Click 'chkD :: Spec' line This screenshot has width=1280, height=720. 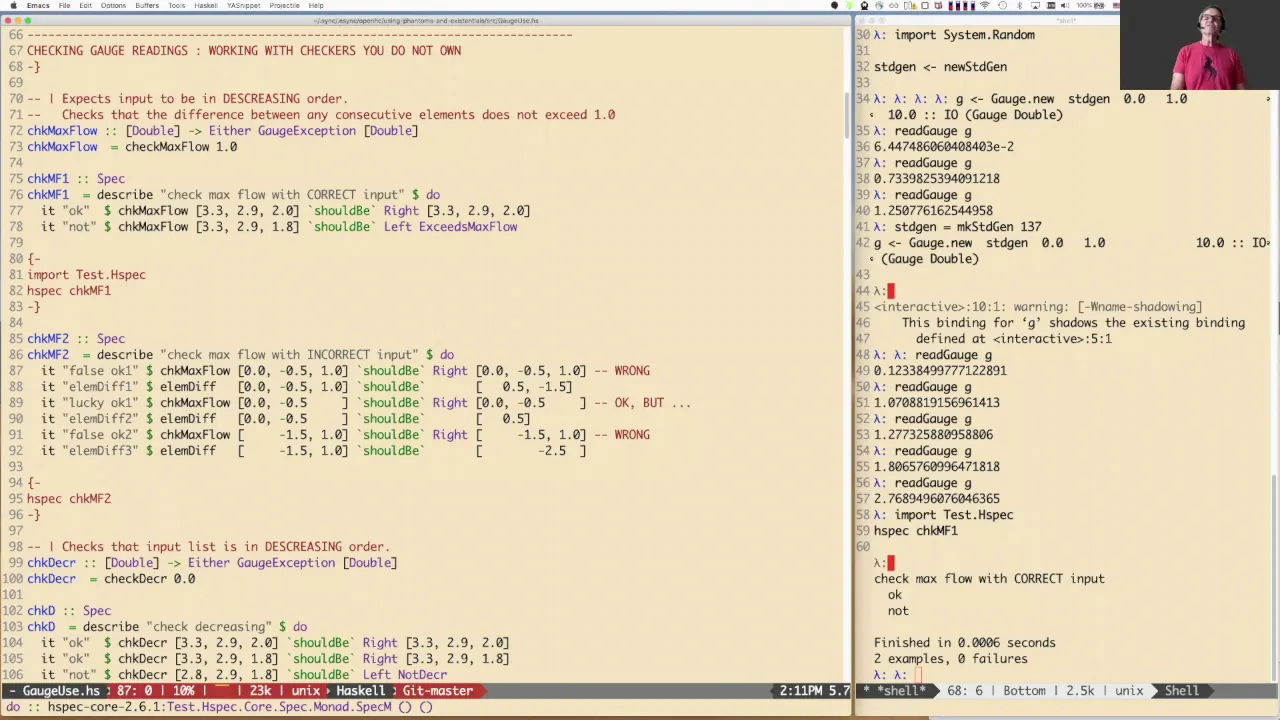[x=69, y=611]
